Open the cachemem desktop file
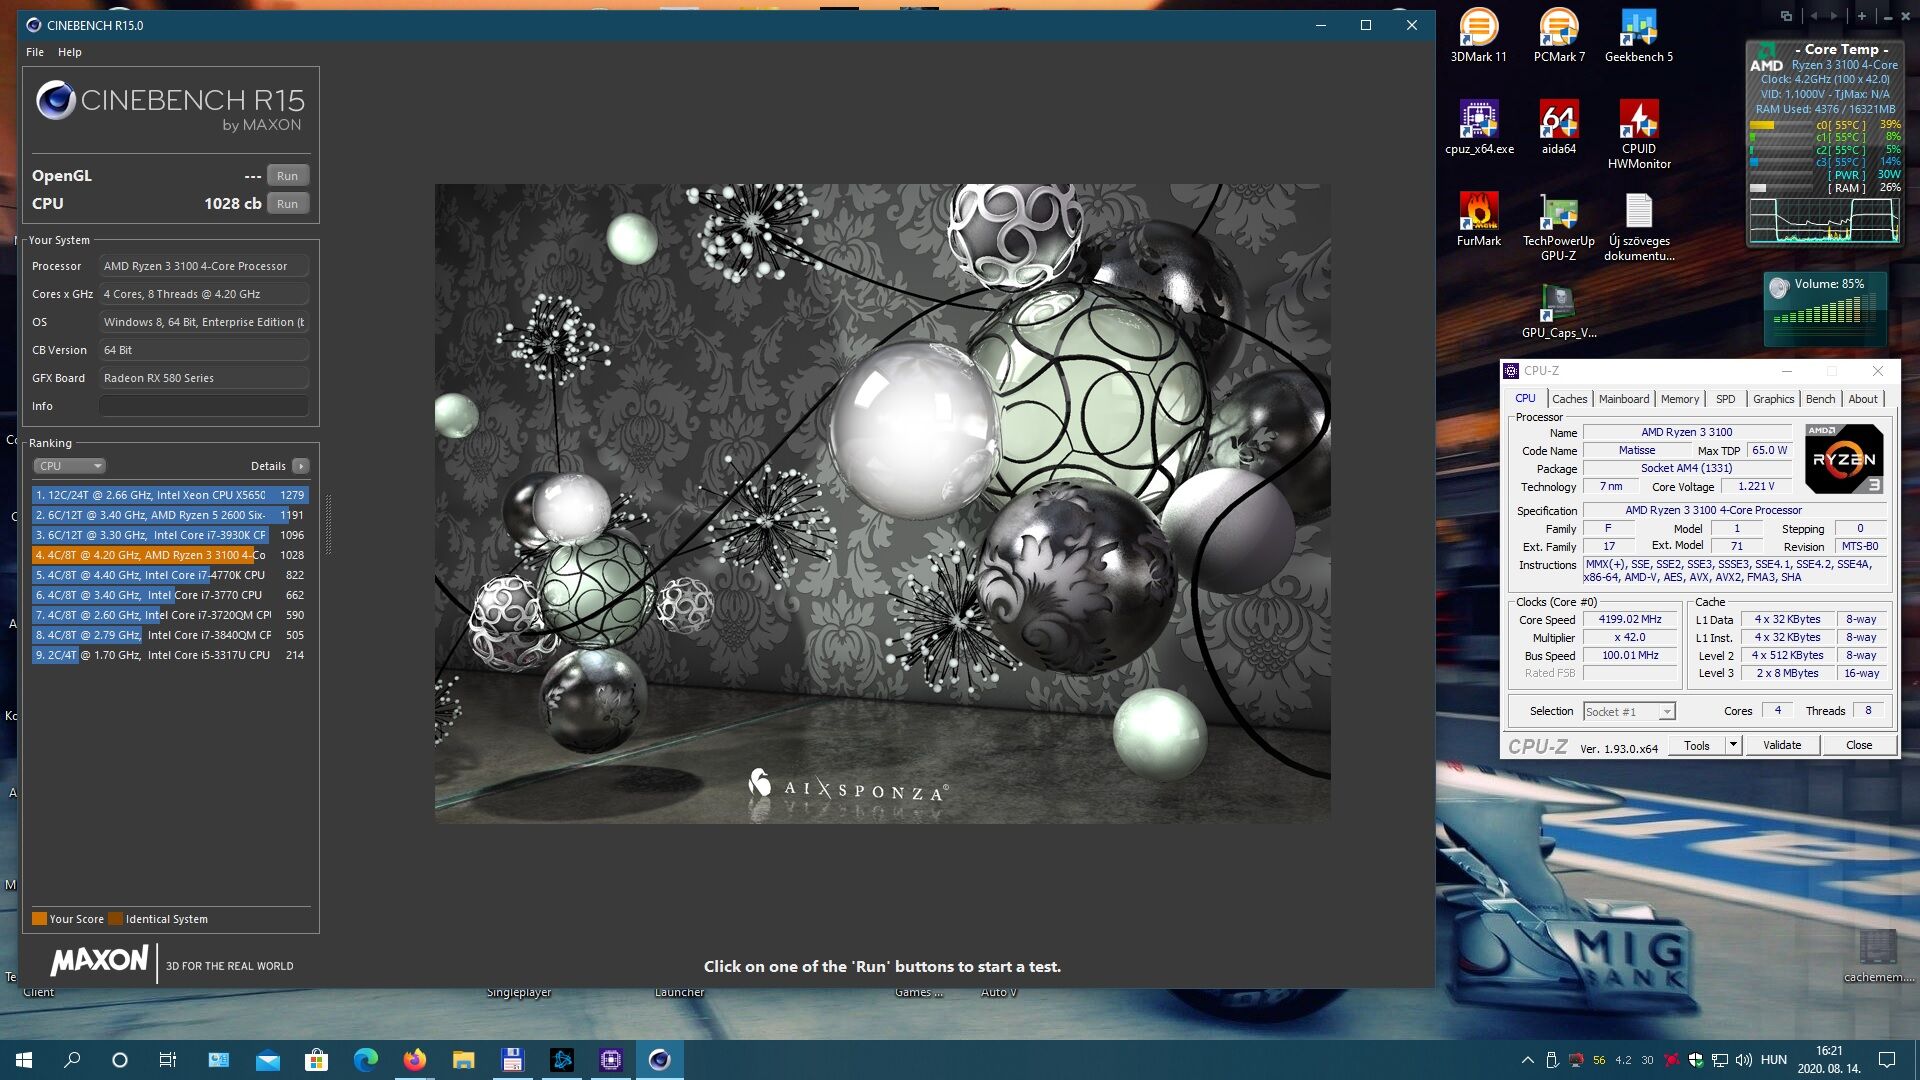The image size is (1920, 1080). click(1878, 956)
